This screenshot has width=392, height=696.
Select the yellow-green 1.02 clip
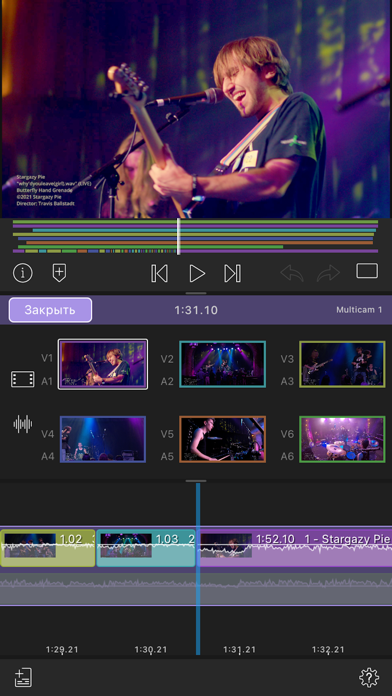click(48, 548)
